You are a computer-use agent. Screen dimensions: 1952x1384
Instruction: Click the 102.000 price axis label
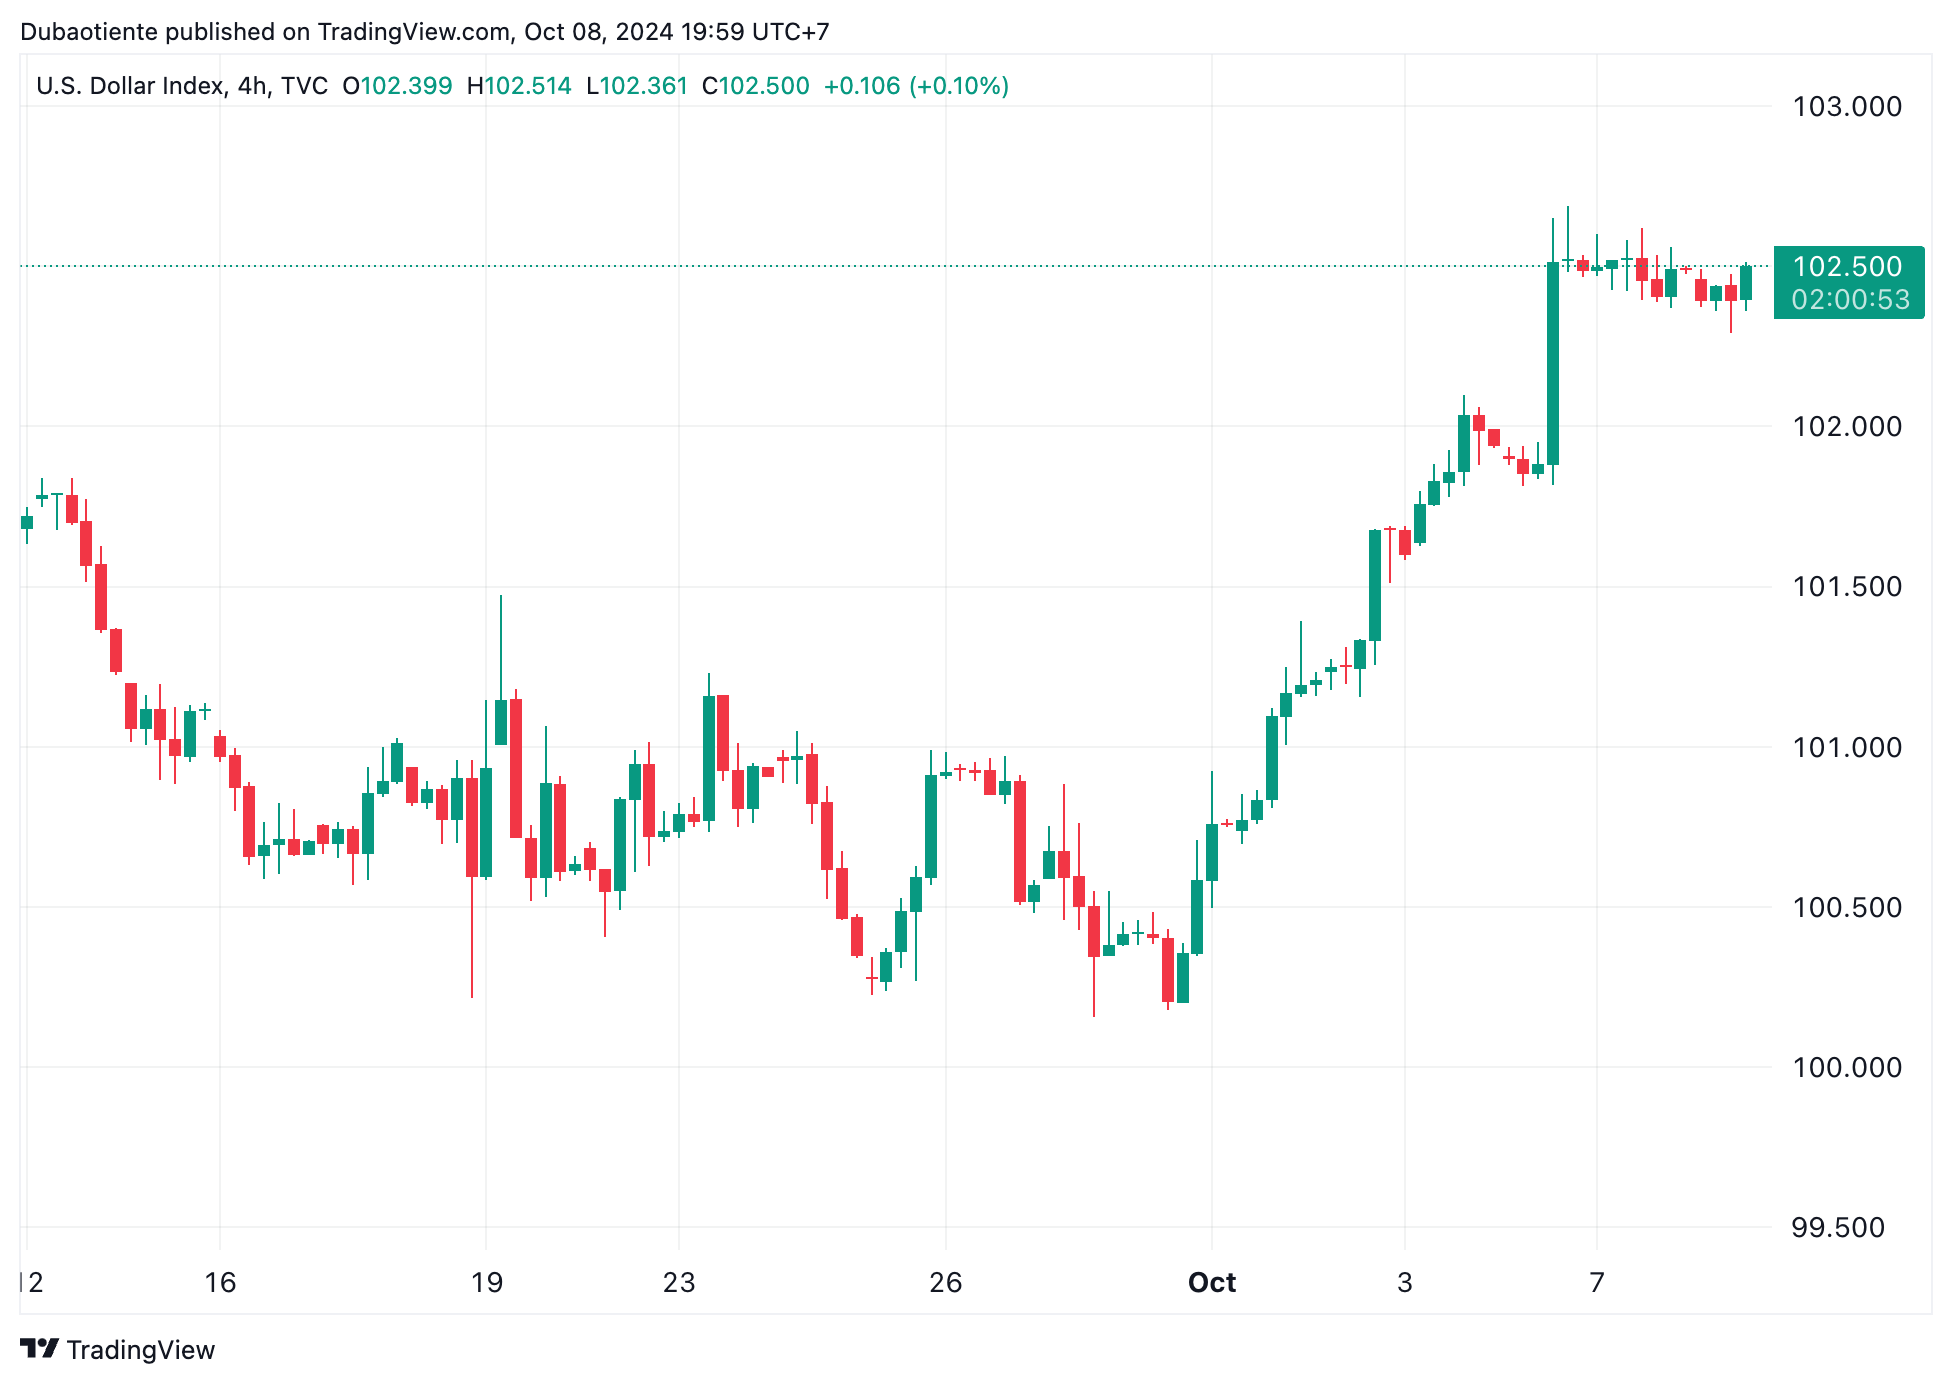(1847, 426)
